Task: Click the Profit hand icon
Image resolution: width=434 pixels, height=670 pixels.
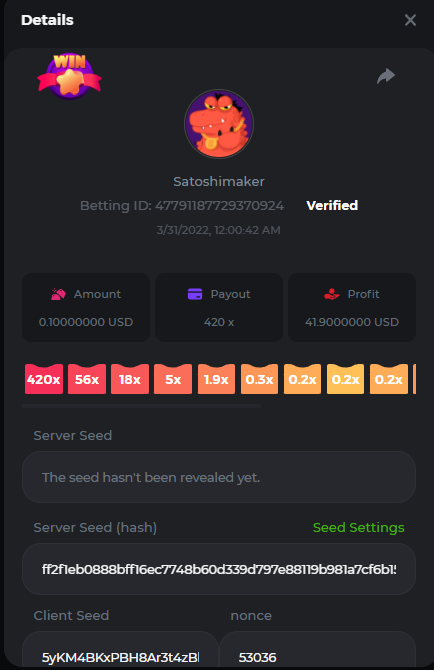Action: (x=331, y=294)
